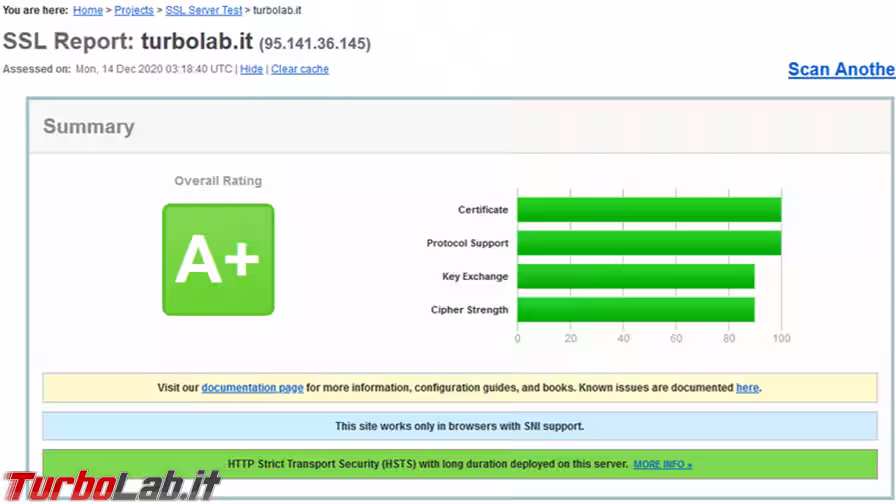Viewport: 896px width, 504px height.
Task: Click the Hide link
Action: (251, 69)
